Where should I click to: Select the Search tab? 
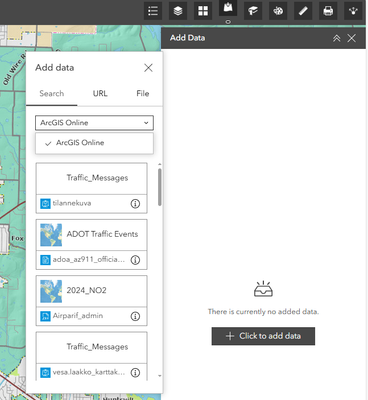coord(52,94)
